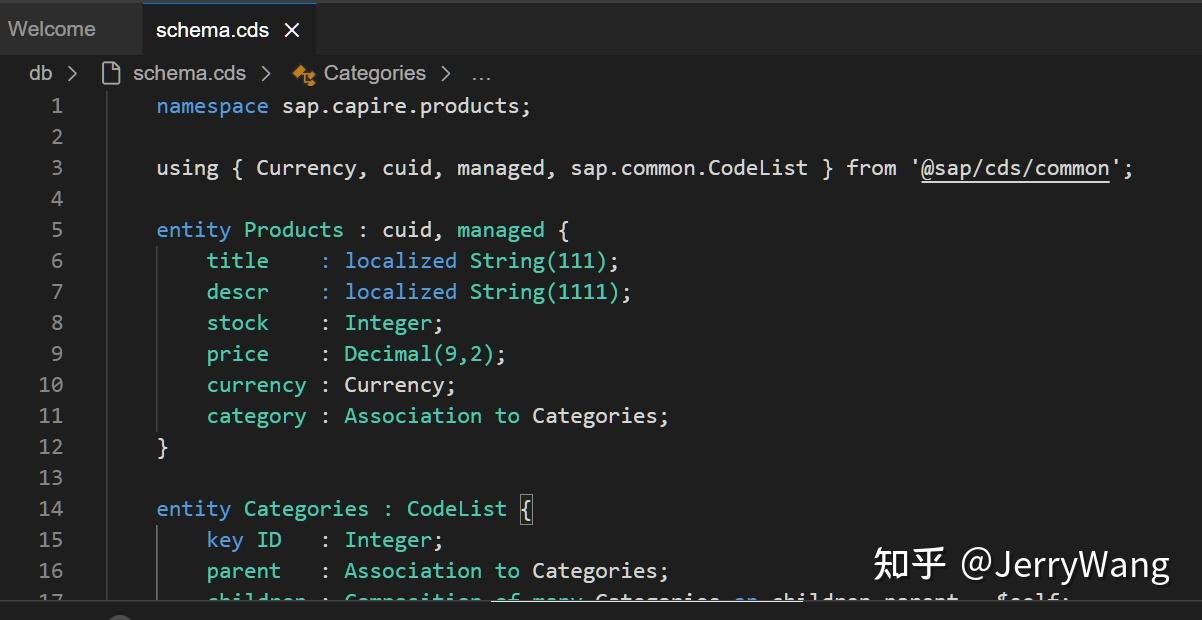Screen dimensions: 1202x620
Task: Click the title field on line 6
Action: [238, 261]
